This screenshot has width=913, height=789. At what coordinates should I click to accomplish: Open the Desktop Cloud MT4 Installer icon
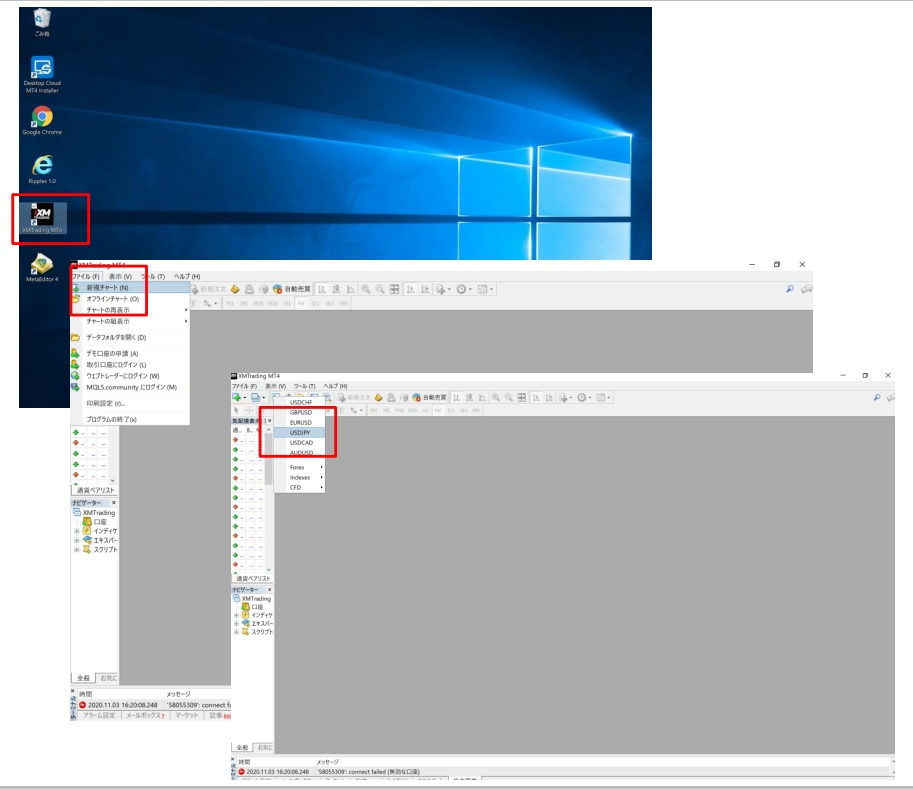click(x=42, y=75)
